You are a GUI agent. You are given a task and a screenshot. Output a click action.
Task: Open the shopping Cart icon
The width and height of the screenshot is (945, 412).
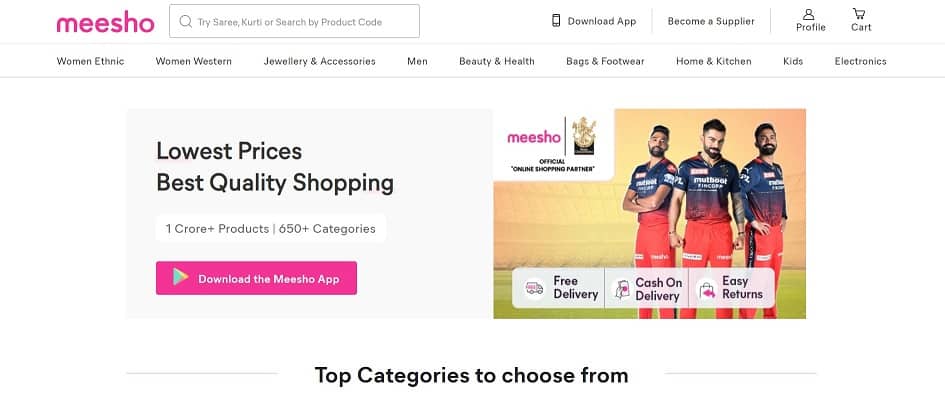click(860, 14)
